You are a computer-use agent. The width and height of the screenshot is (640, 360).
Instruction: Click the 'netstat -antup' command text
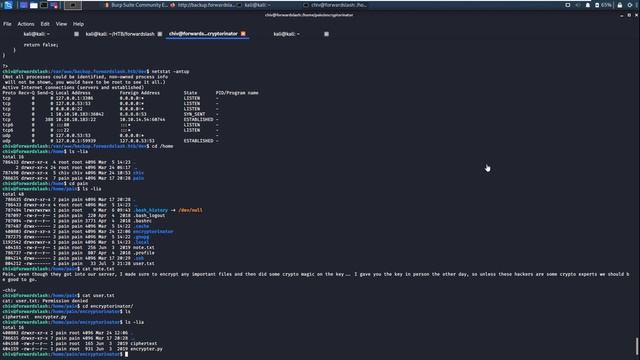(x=170, y=71)
